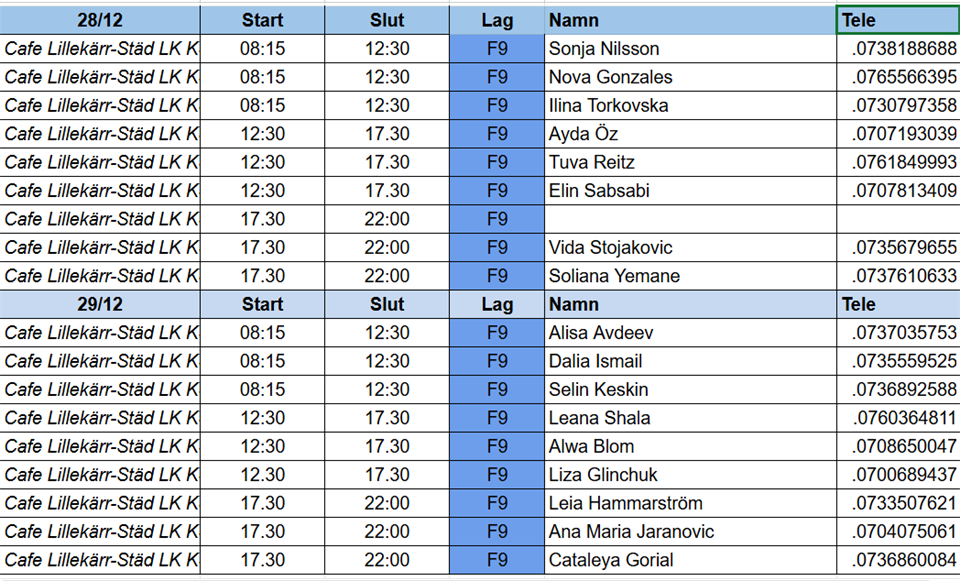Click the highlighted Tele header in top row
The image size is (960, 581).
point(897,20)
